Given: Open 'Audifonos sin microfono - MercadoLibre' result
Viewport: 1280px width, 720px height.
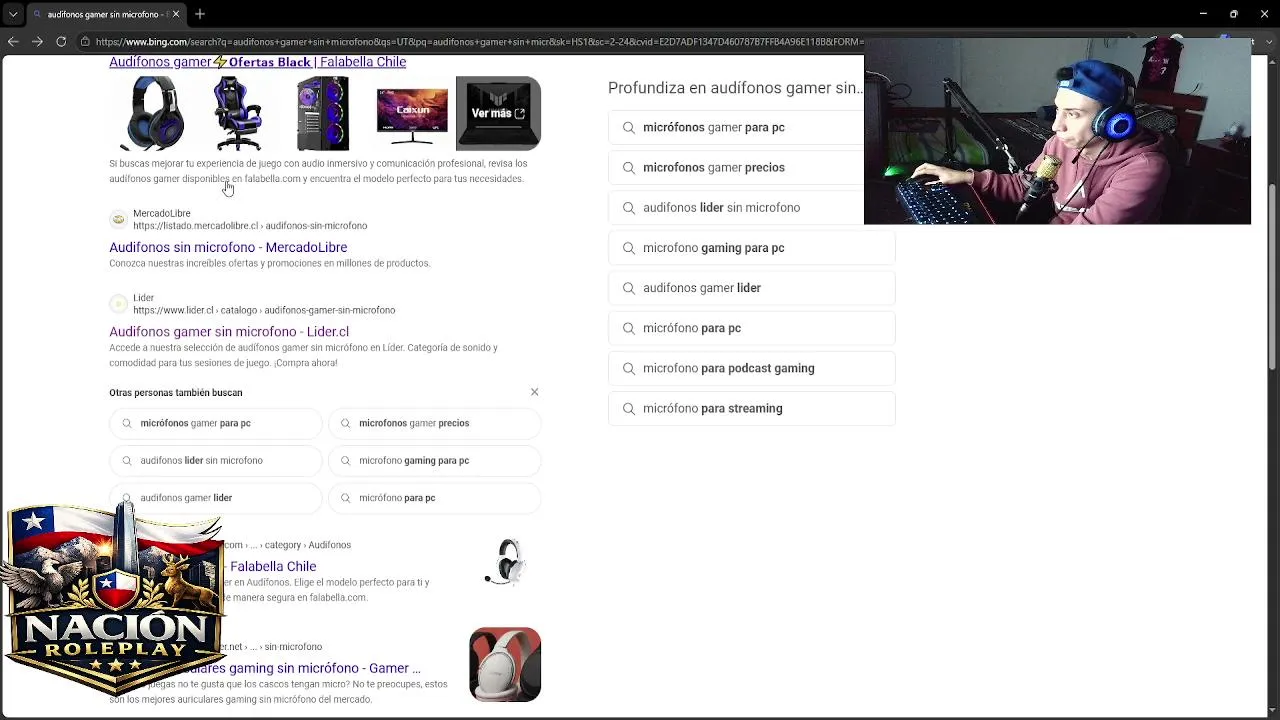Looking at the screenshot, I should tap(228, 247).
